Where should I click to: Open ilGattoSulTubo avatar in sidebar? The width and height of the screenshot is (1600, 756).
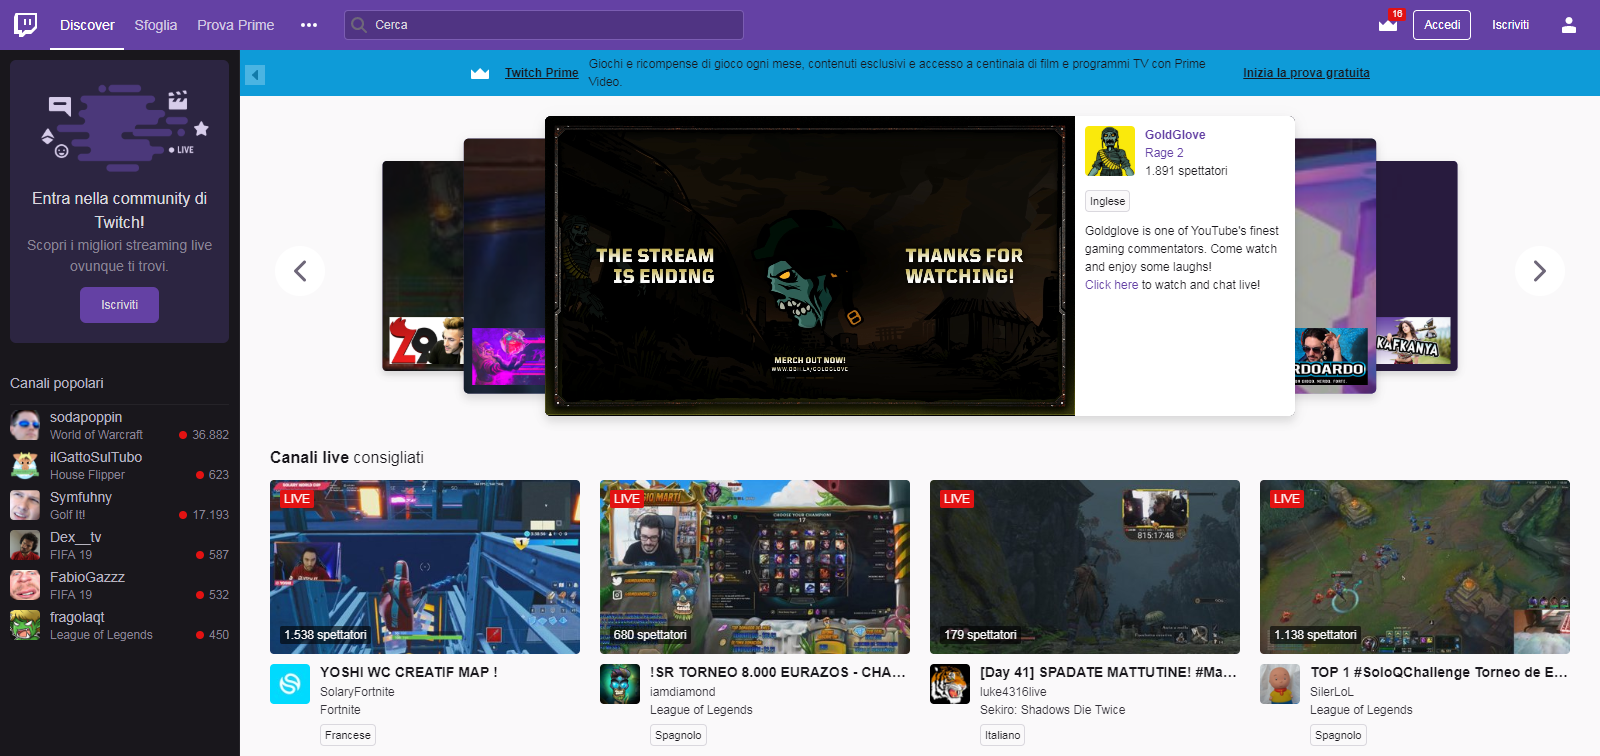pos(25,465)
